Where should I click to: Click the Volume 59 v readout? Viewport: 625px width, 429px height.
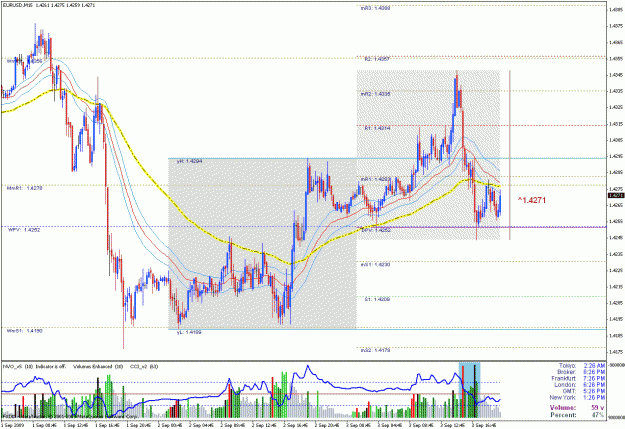(x=578, y=408)
